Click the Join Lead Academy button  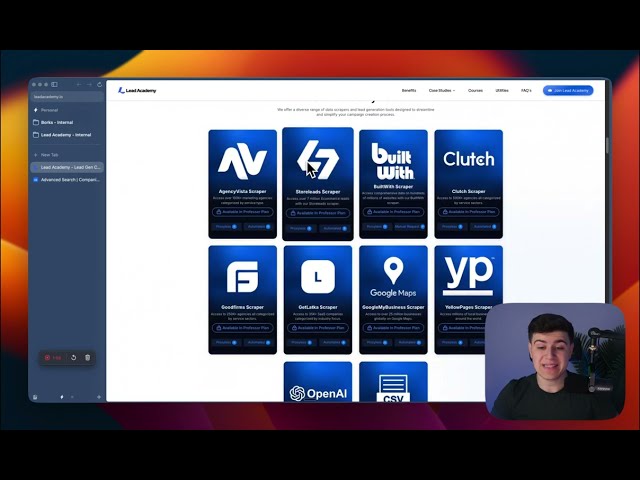[x=568, y=90]
